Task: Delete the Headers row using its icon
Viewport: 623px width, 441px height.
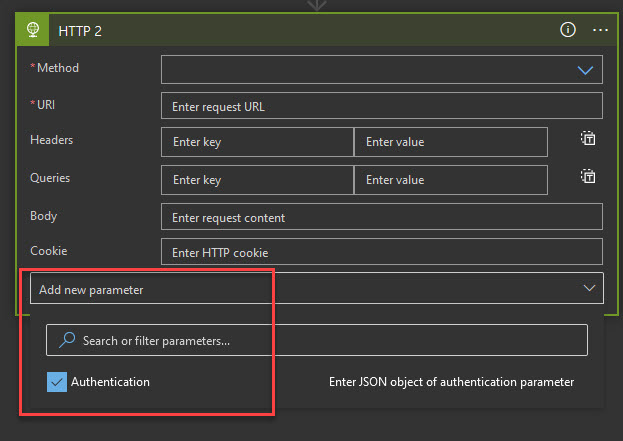Action: [x=588, y=139]
